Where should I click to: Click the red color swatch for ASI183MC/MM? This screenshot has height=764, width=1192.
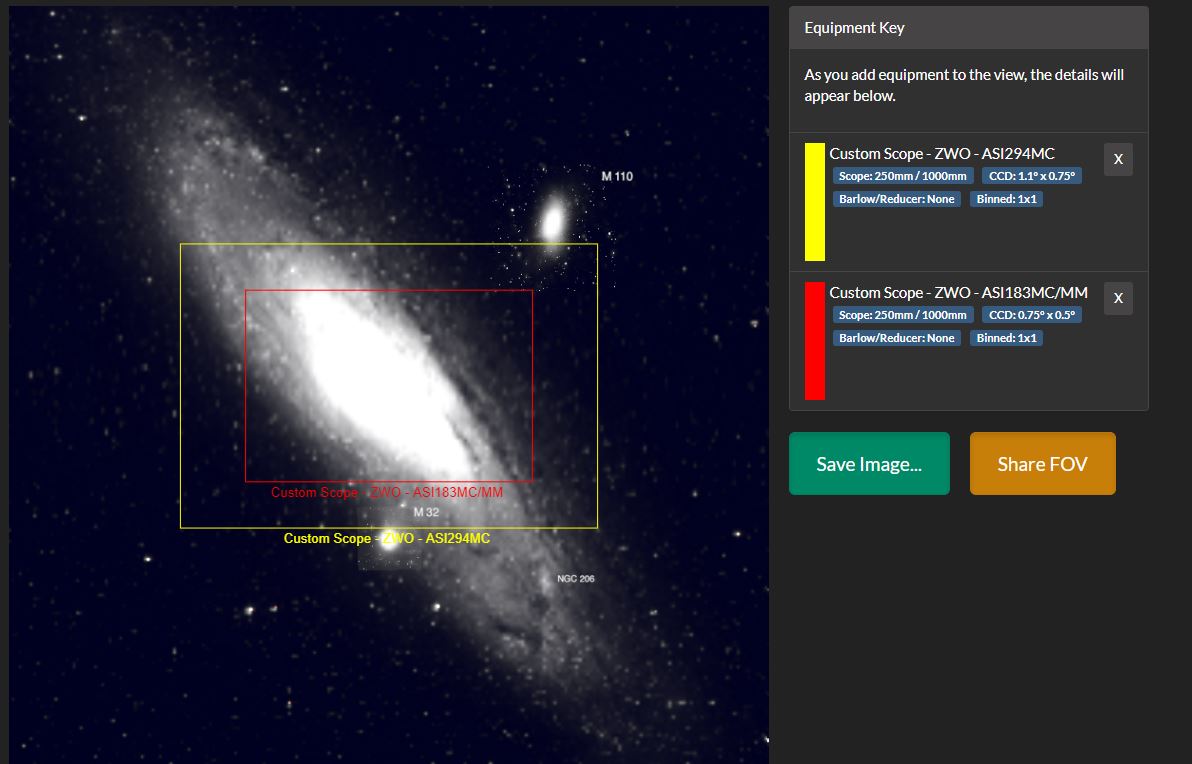point(815,341)
